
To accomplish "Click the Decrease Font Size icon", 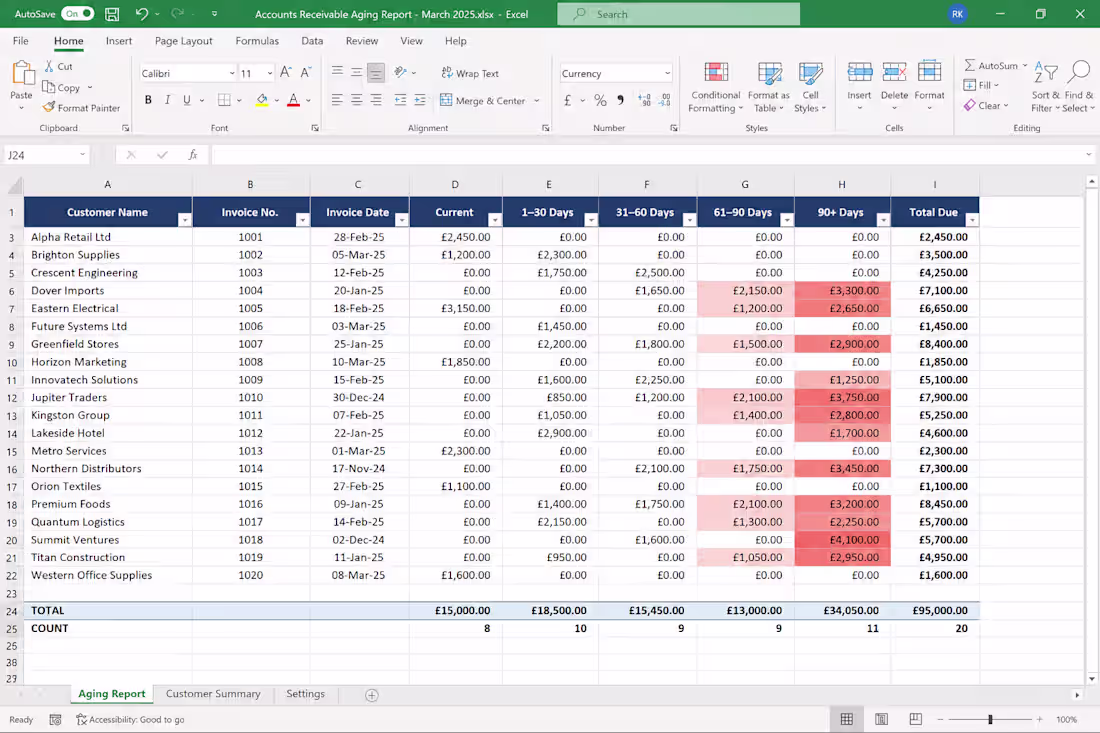I will [x=306, y=72].
